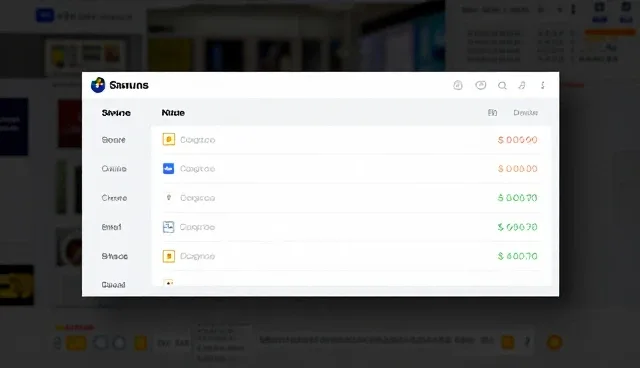This screenshot has width=640, height=368.
Task: Click the music note icon in header
Action: (x=522, y=85)
